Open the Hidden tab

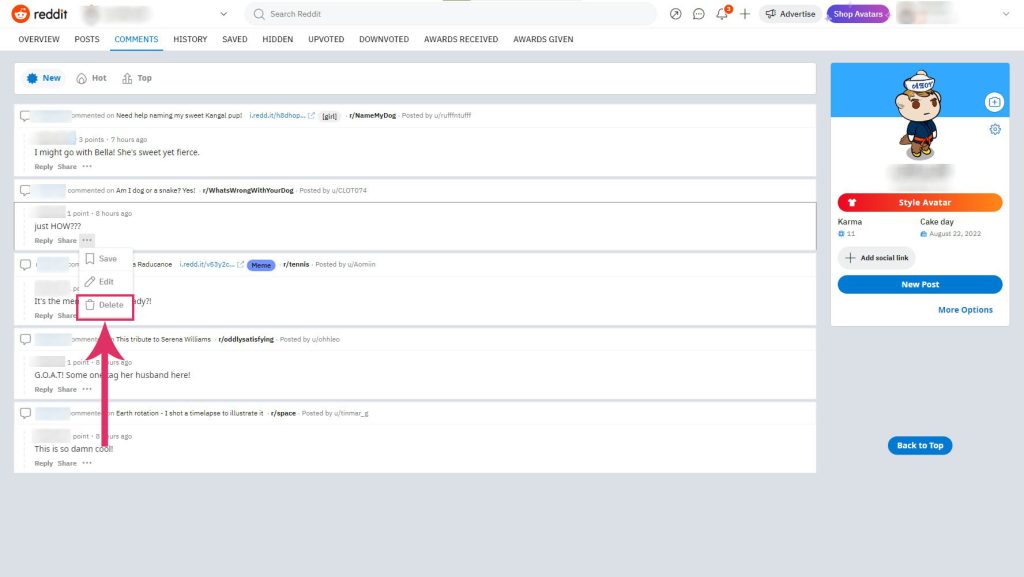278,39
